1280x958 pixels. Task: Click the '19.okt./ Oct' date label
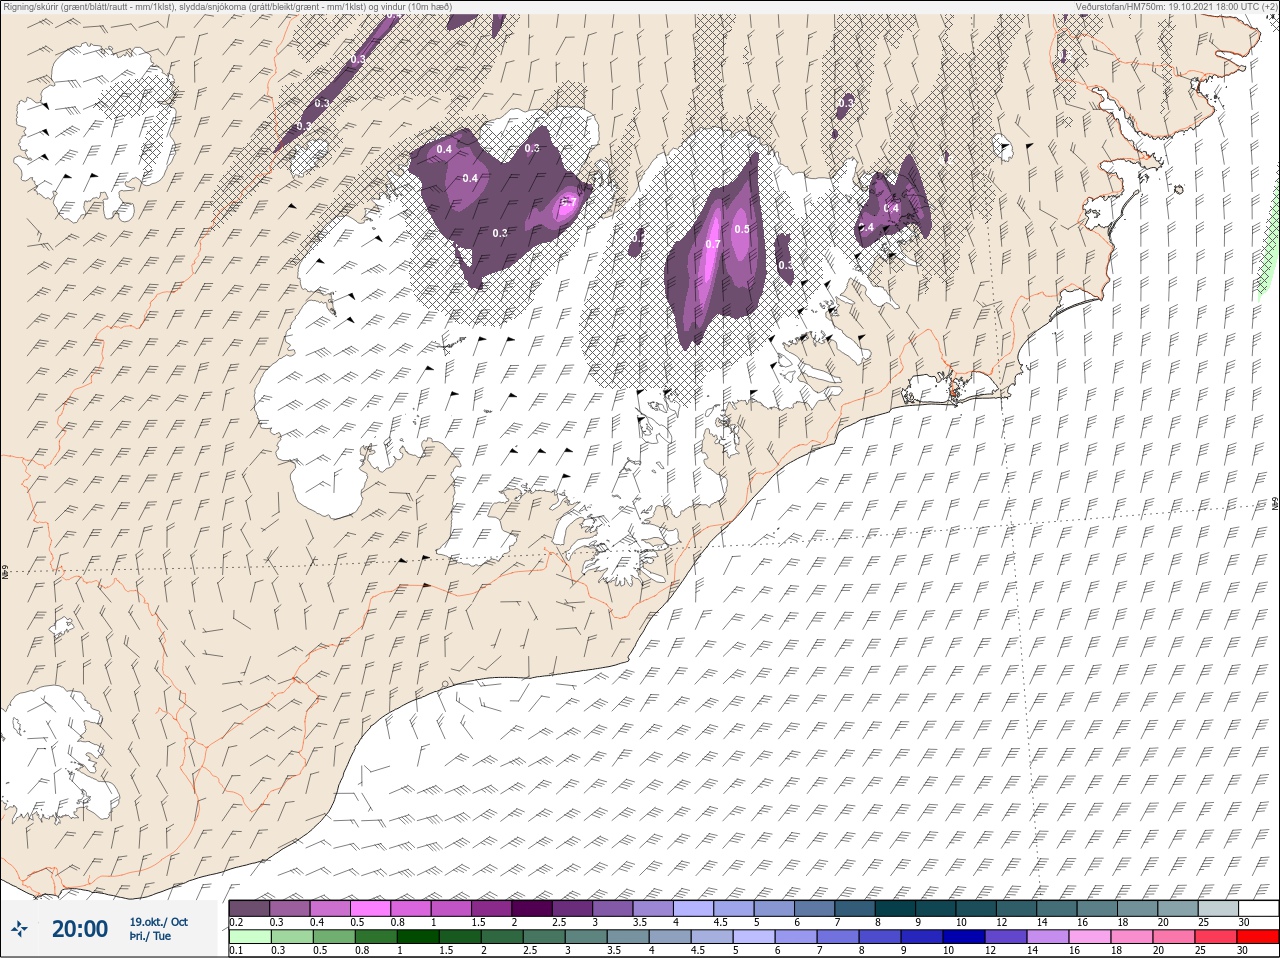click(x=158, y=922)
